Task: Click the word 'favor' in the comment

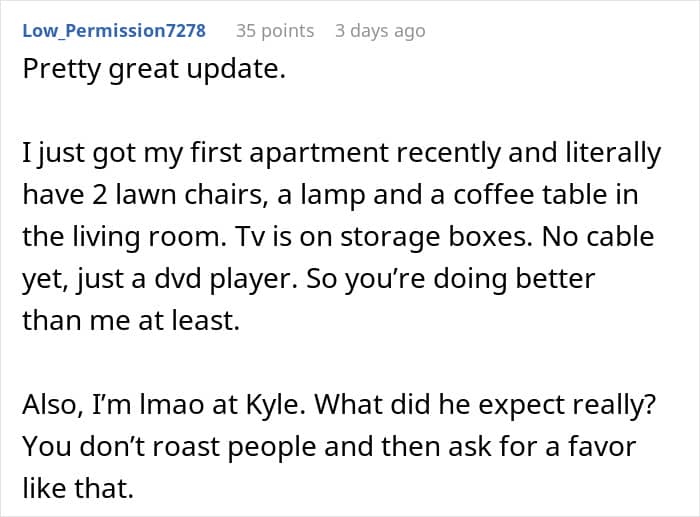Action: pyautogui.click(x=602, y=446)
